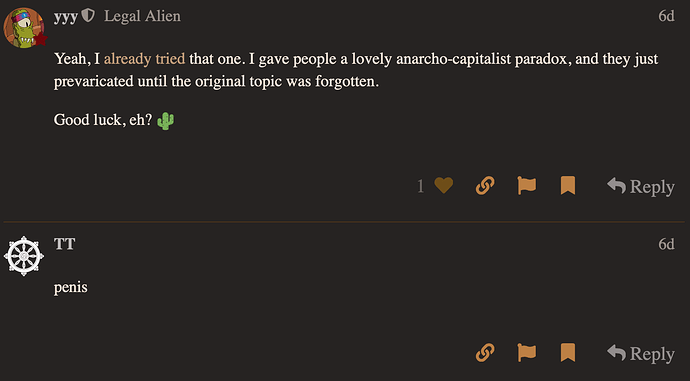Viewport: 690px width, 381px height.
Task: Bookmark TT's post
Action: [x=568, y=352]
